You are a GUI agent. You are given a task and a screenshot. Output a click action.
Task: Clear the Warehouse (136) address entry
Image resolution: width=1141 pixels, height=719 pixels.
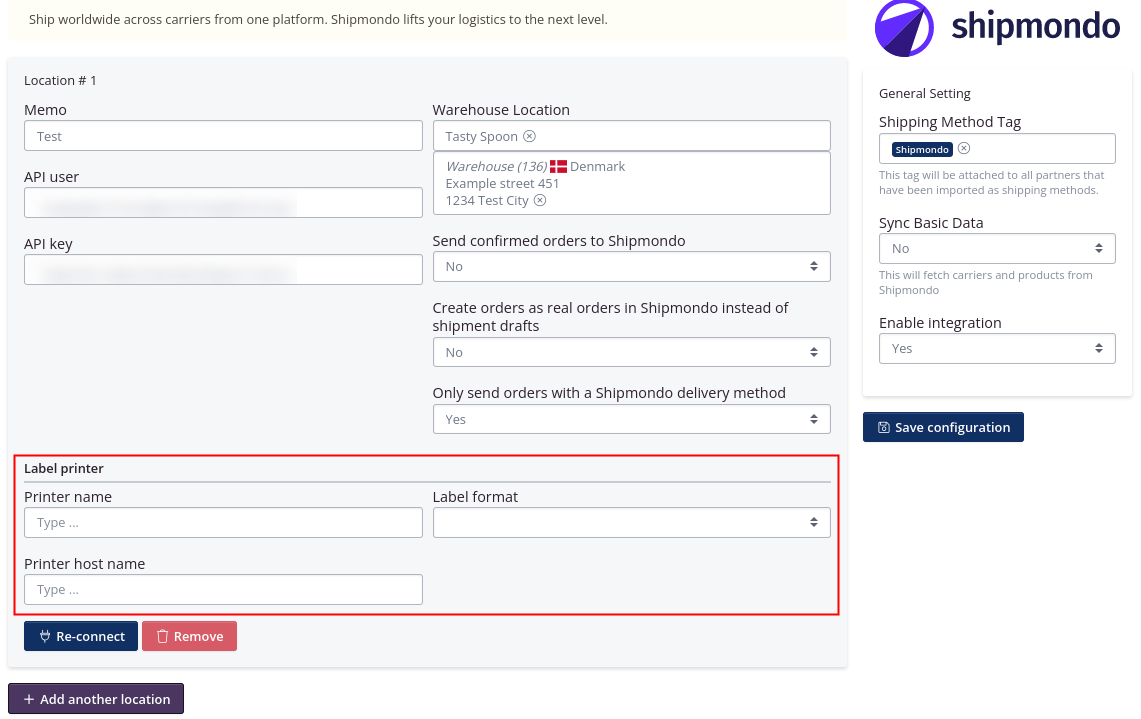[540, 200]
